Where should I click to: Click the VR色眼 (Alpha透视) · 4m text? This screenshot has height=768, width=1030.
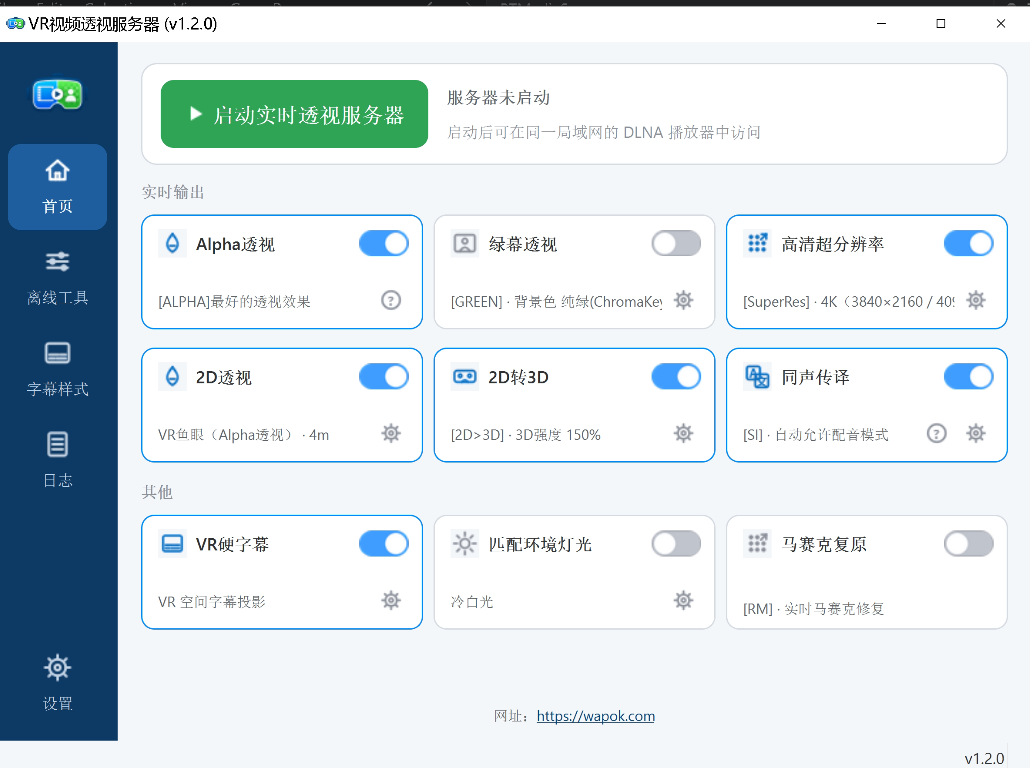pyautogui.click(x=244, y=435)
